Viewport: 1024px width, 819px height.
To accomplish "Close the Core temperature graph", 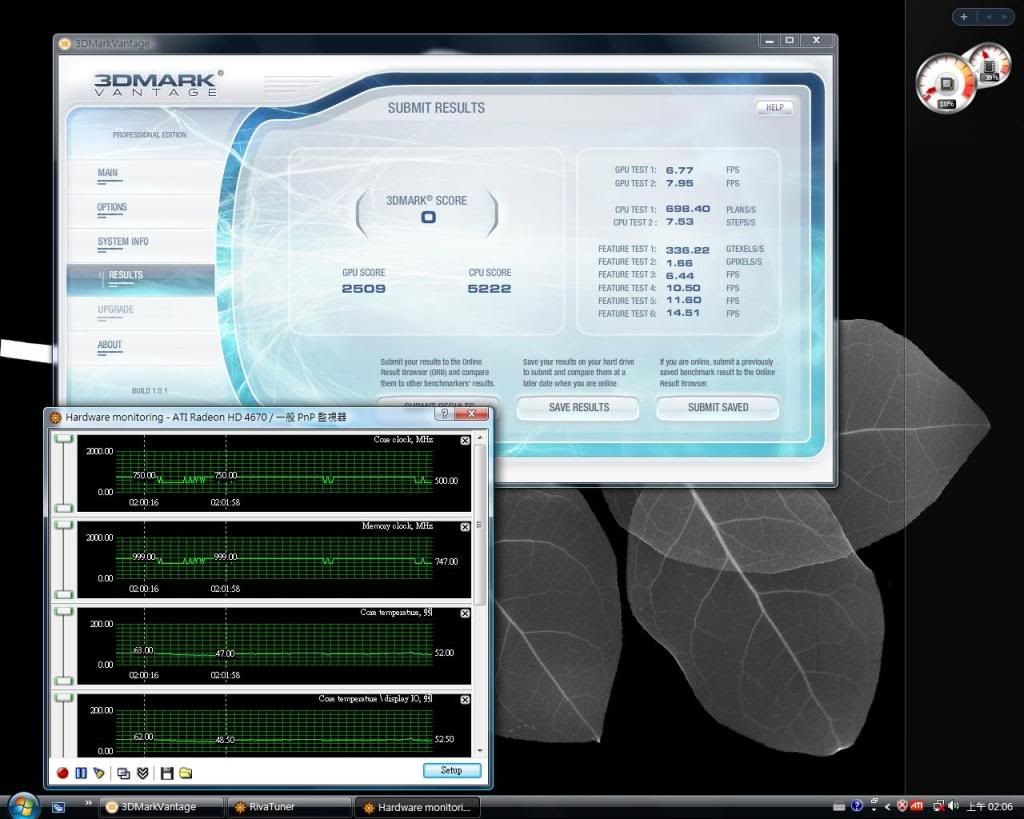I will click(465, 613).
